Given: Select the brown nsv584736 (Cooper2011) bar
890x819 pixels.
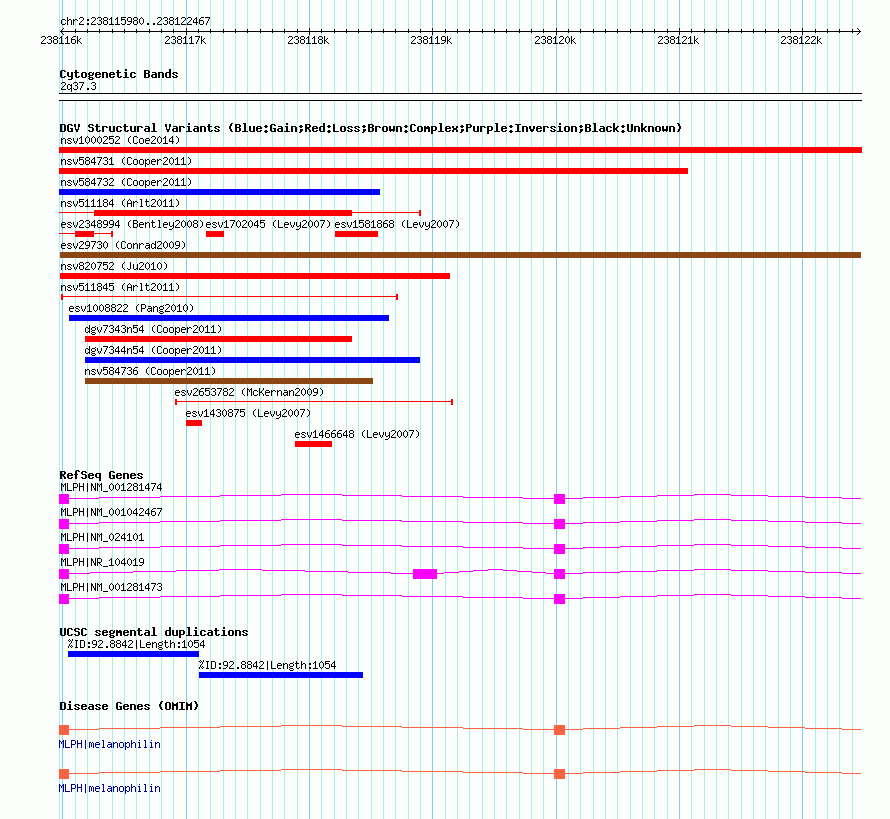Looking at the screenshot, I should [x=229, y=381].
